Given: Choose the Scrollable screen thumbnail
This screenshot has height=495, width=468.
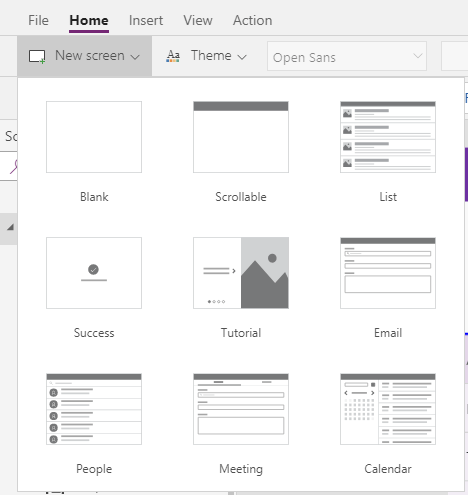Looking at the screenshot, I should coord(241,137).
